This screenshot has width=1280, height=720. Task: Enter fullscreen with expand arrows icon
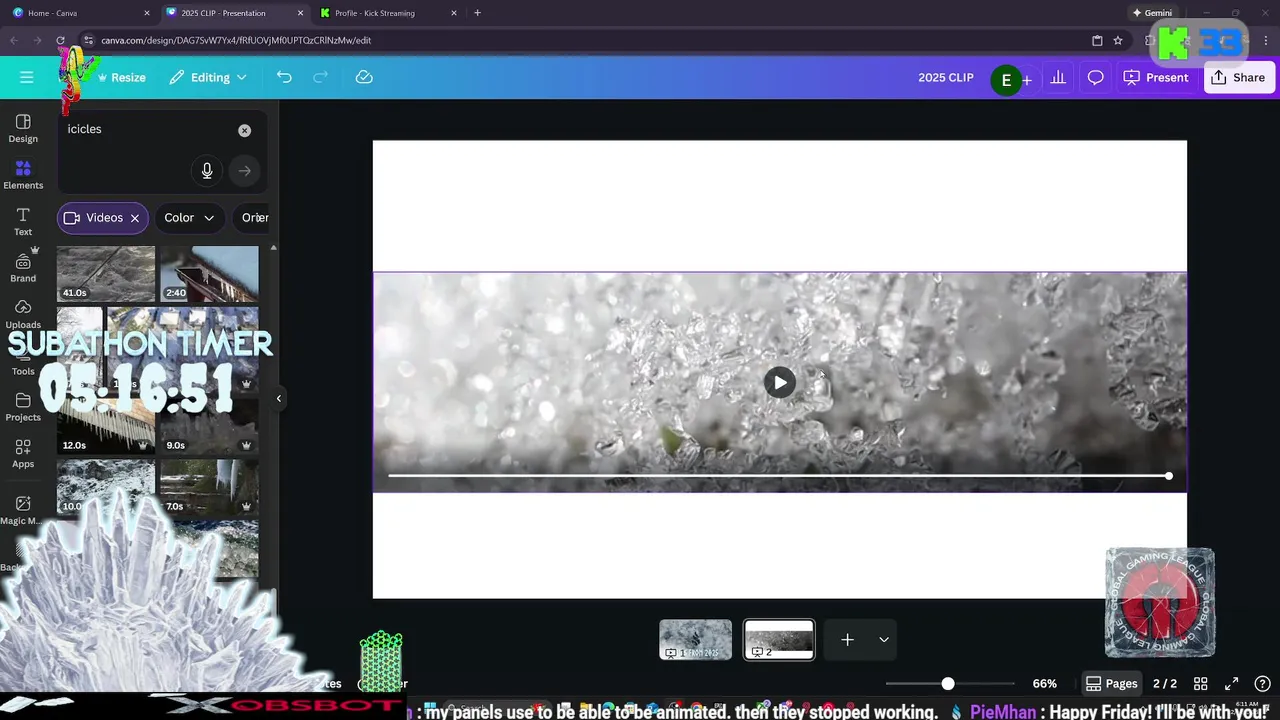(x=1232, y=684)
